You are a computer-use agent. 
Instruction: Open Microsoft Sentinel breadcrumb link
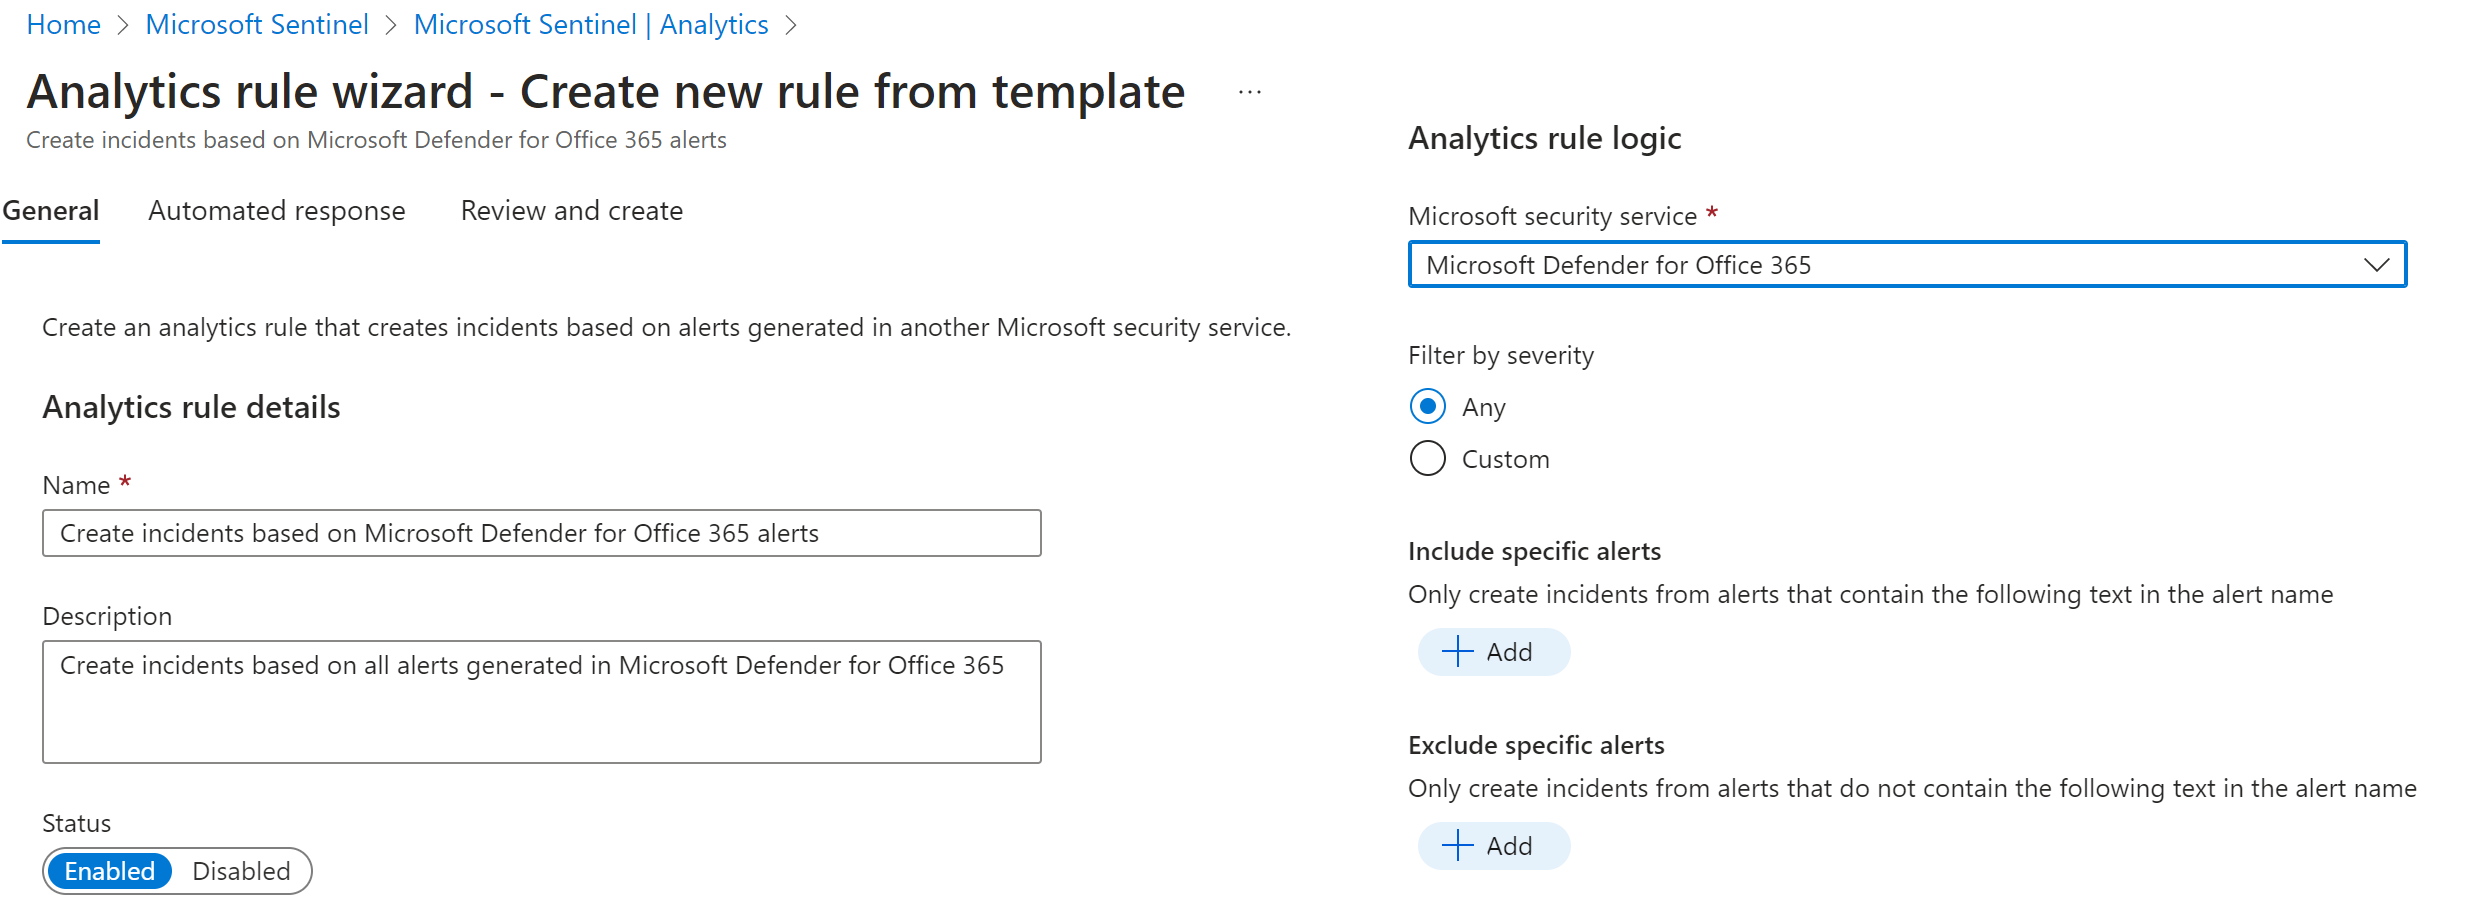coord(257,25)
